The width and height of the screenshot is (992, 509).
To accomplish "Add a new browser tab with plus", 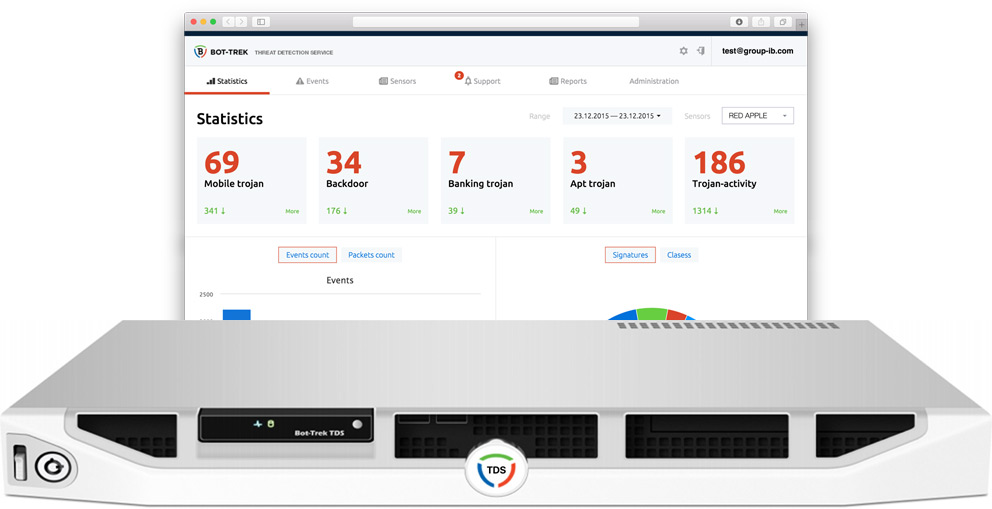I will coord(801,24).
